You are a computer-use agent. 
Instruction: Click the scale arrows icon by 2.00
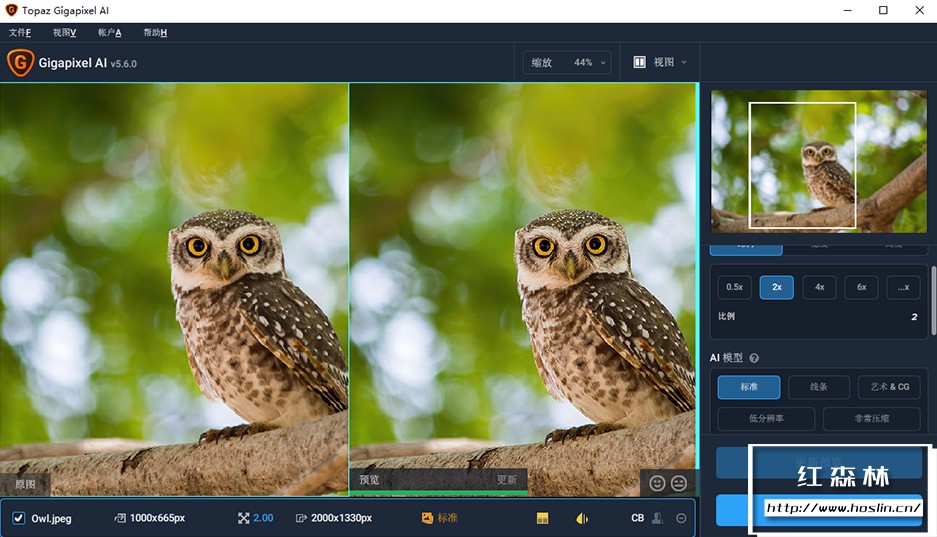(x=243, y=518)
